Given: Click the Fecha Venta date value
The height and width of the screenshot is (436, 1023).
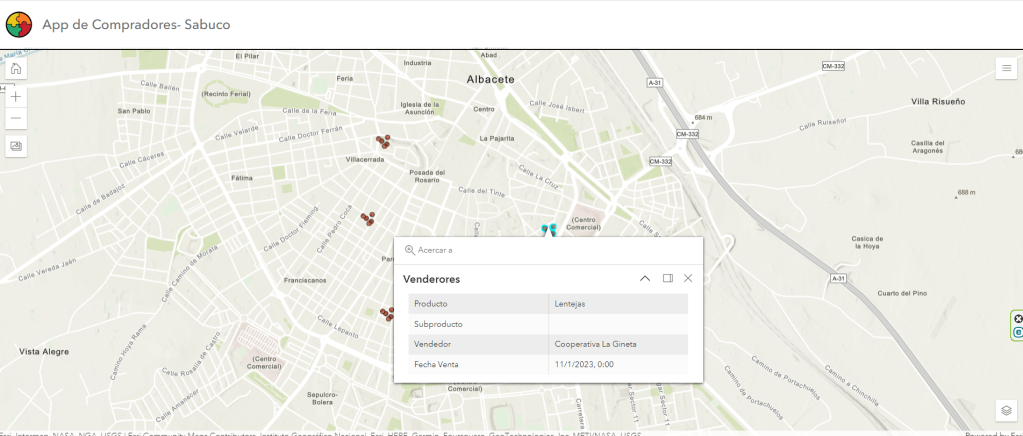Looking at the screenshot, I should pos(584,364).
